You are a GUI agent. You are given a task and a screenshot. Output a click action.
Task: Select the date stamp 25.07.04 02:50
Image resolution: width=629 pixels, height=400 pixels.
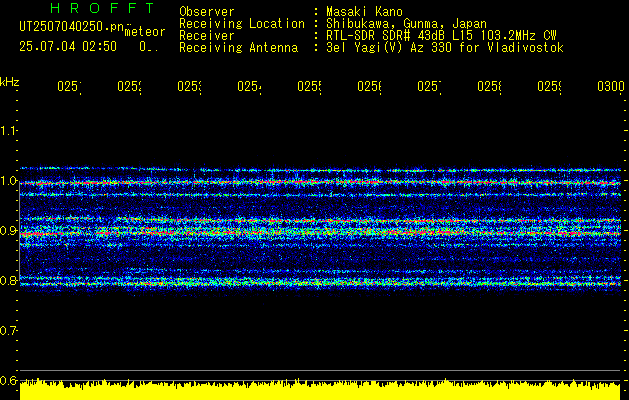68,47
